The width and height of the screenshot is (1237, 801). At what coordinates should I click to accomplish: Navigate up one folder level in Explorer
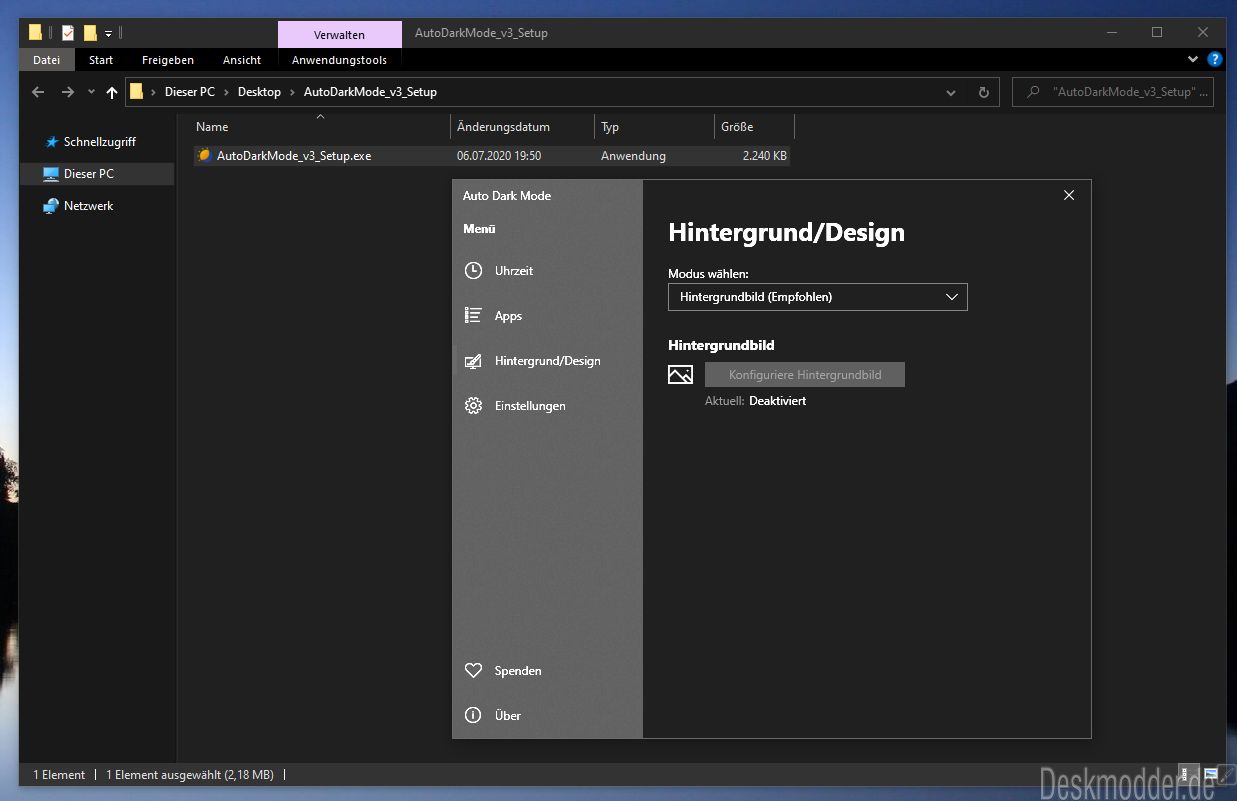pyautogui.click(x=112, y=92)
